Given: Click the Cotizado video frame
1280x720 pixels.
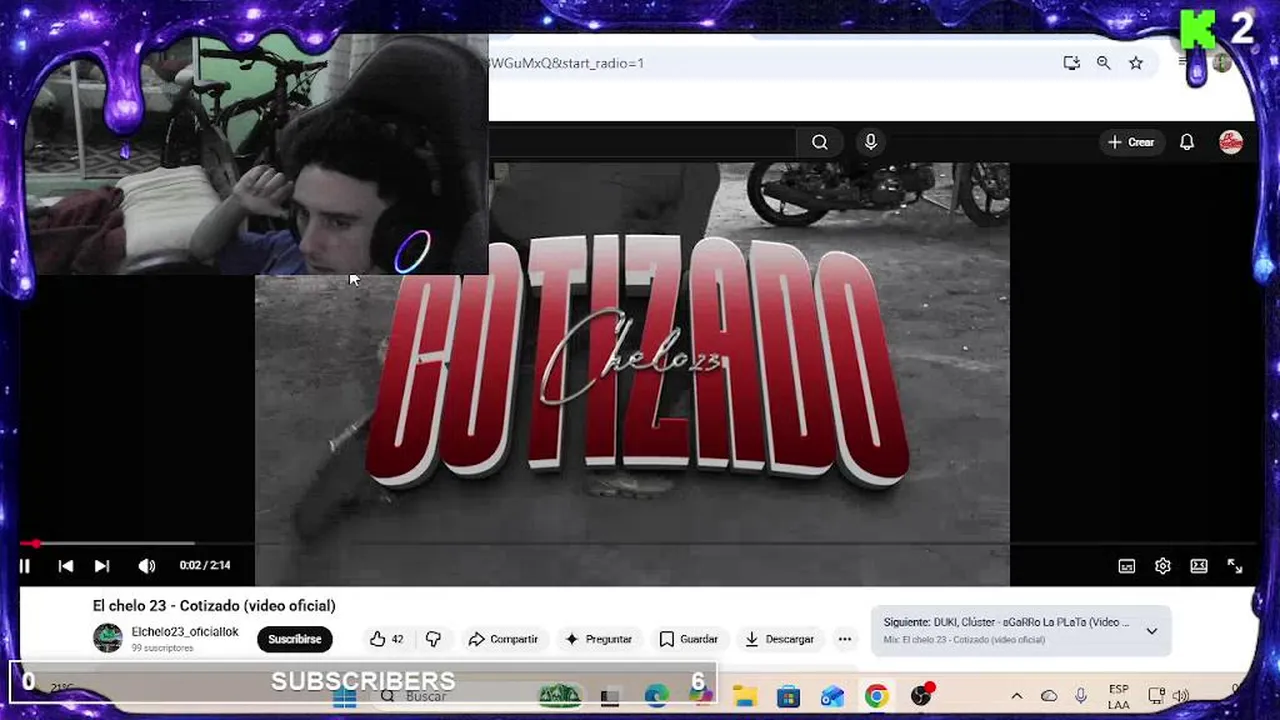Looking at the screenshot, I should tap(632, 374).
